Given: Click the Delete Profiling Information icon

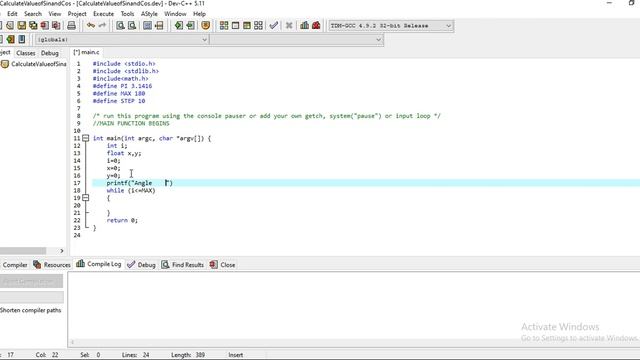Looking at the screenshot, I should click(316, 26).
